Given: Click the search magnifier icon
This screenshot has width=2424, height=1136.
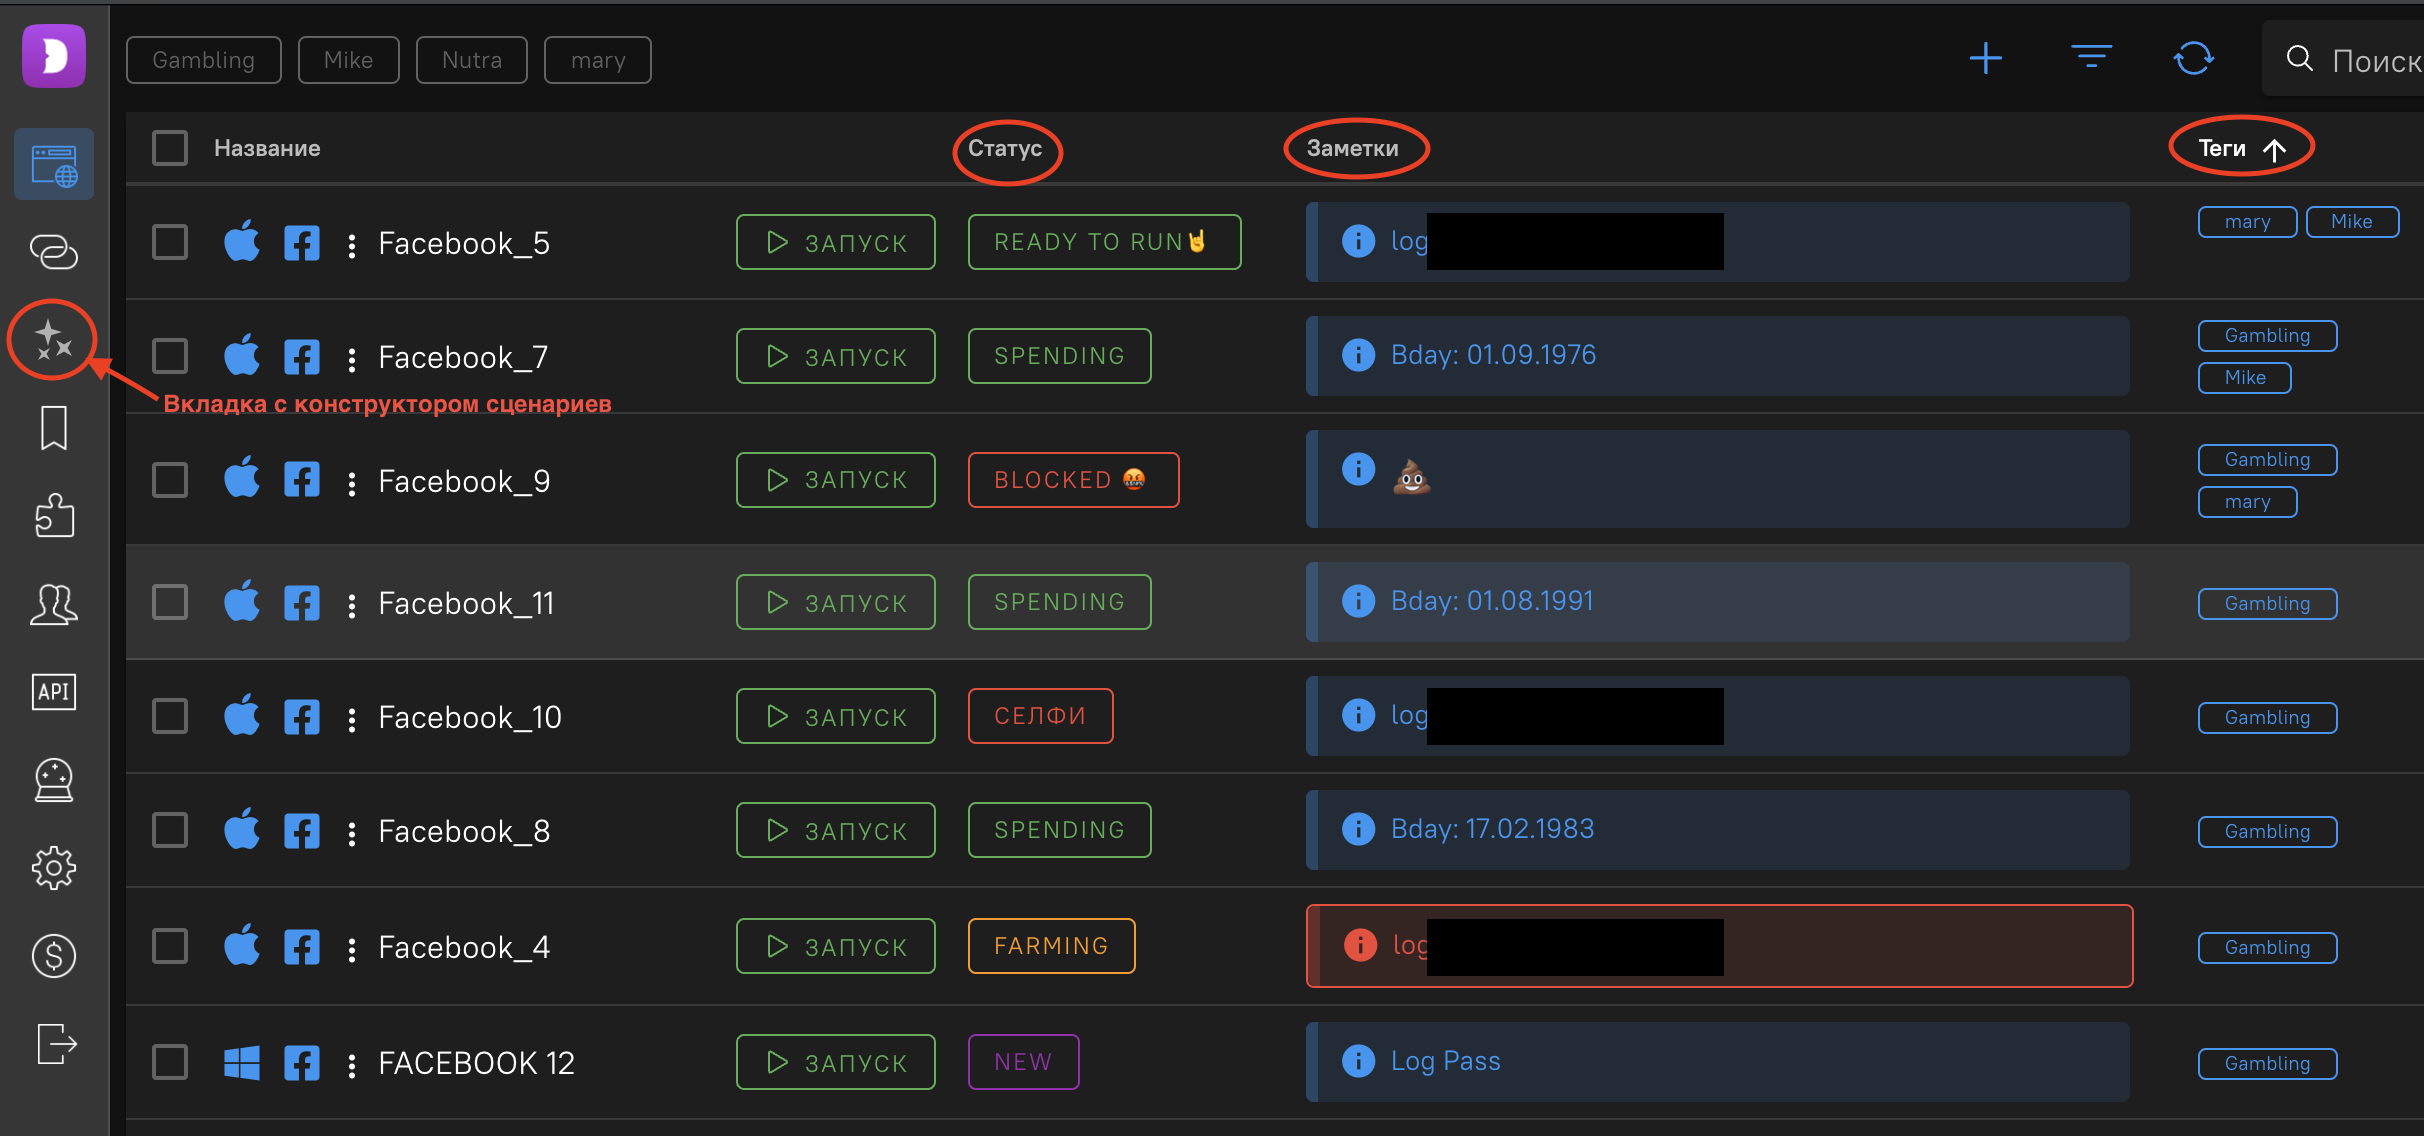Looking at the screenshot, I should pyautogui.click(x=2300, y=59).
